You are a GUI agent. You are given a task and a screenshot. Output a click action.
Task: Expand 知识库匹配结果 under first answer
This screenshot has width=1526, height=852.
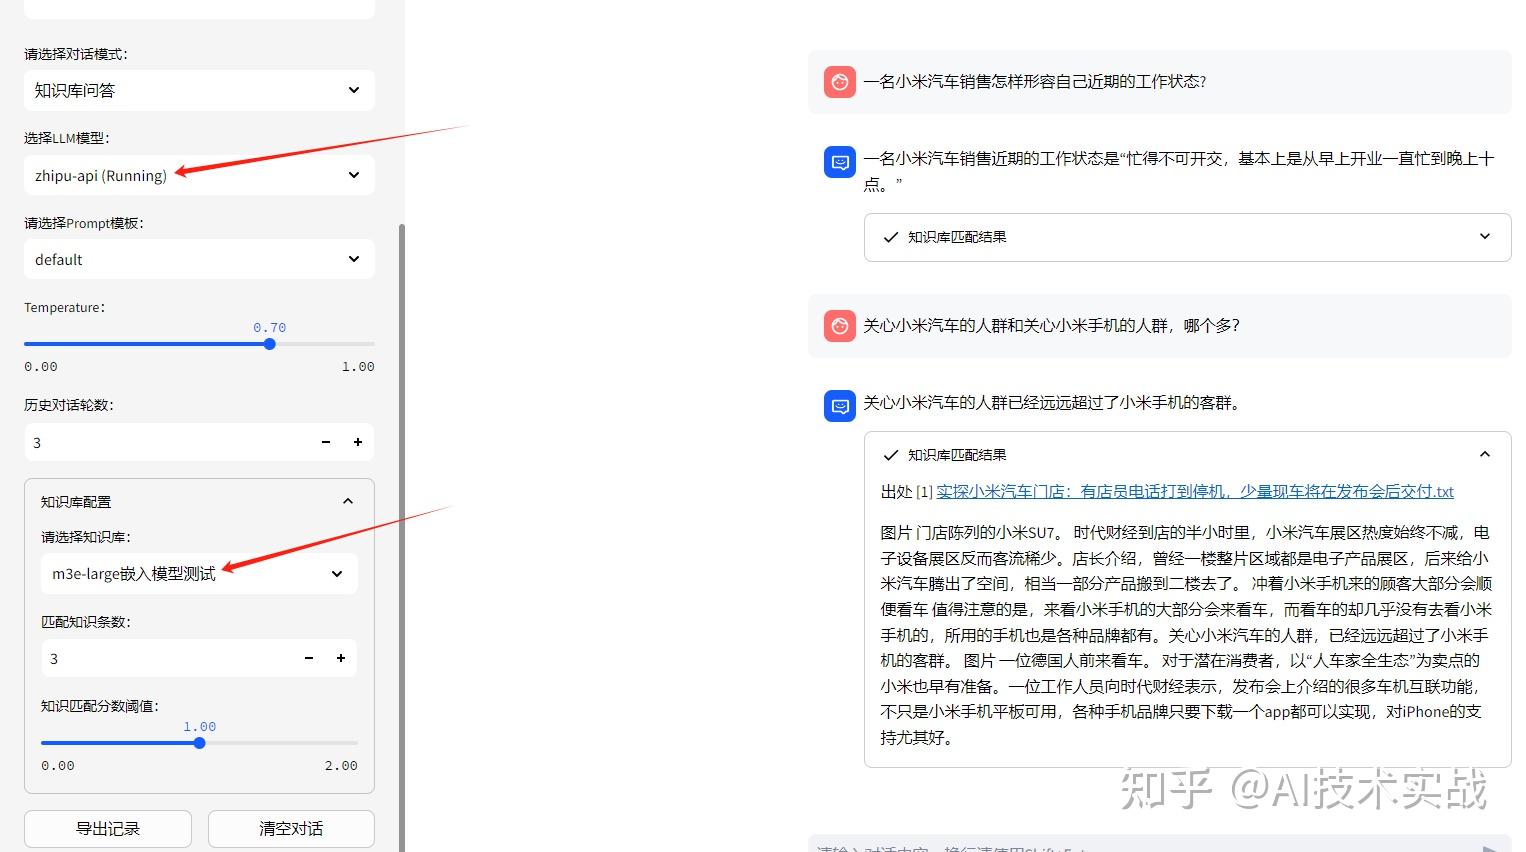[x=1187, y=237]
